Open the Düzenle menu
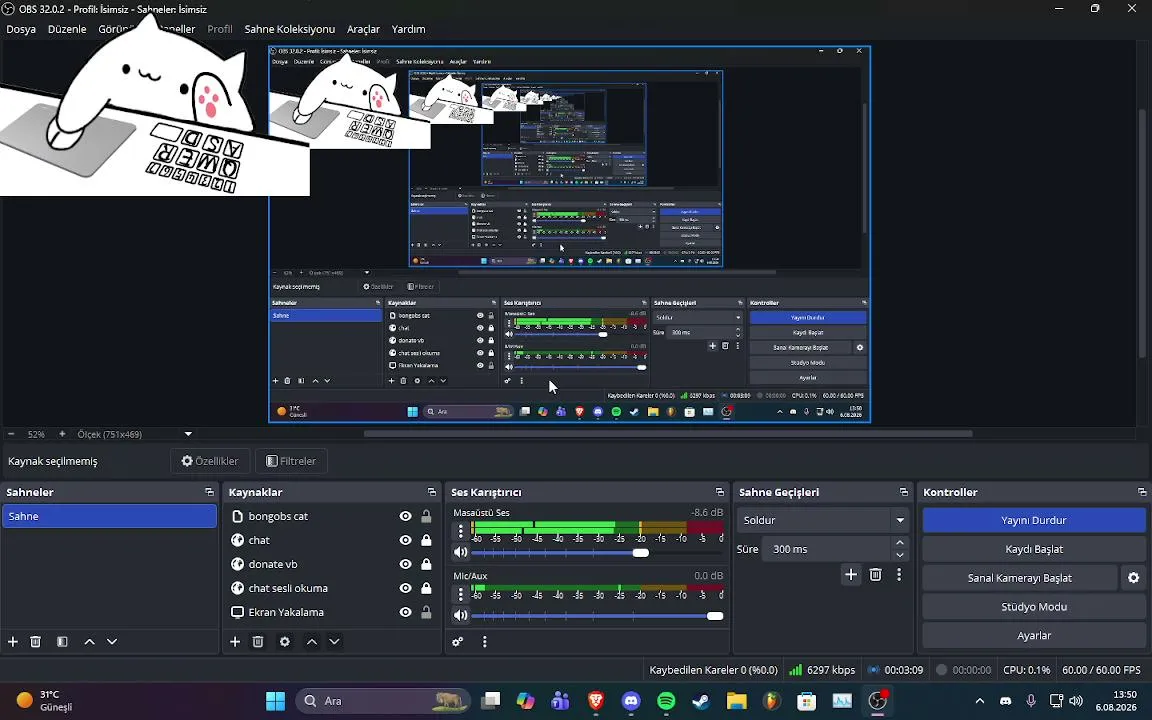Viewport: 1152px width, 720px height. pyautogui.click(x=67, y=29)
